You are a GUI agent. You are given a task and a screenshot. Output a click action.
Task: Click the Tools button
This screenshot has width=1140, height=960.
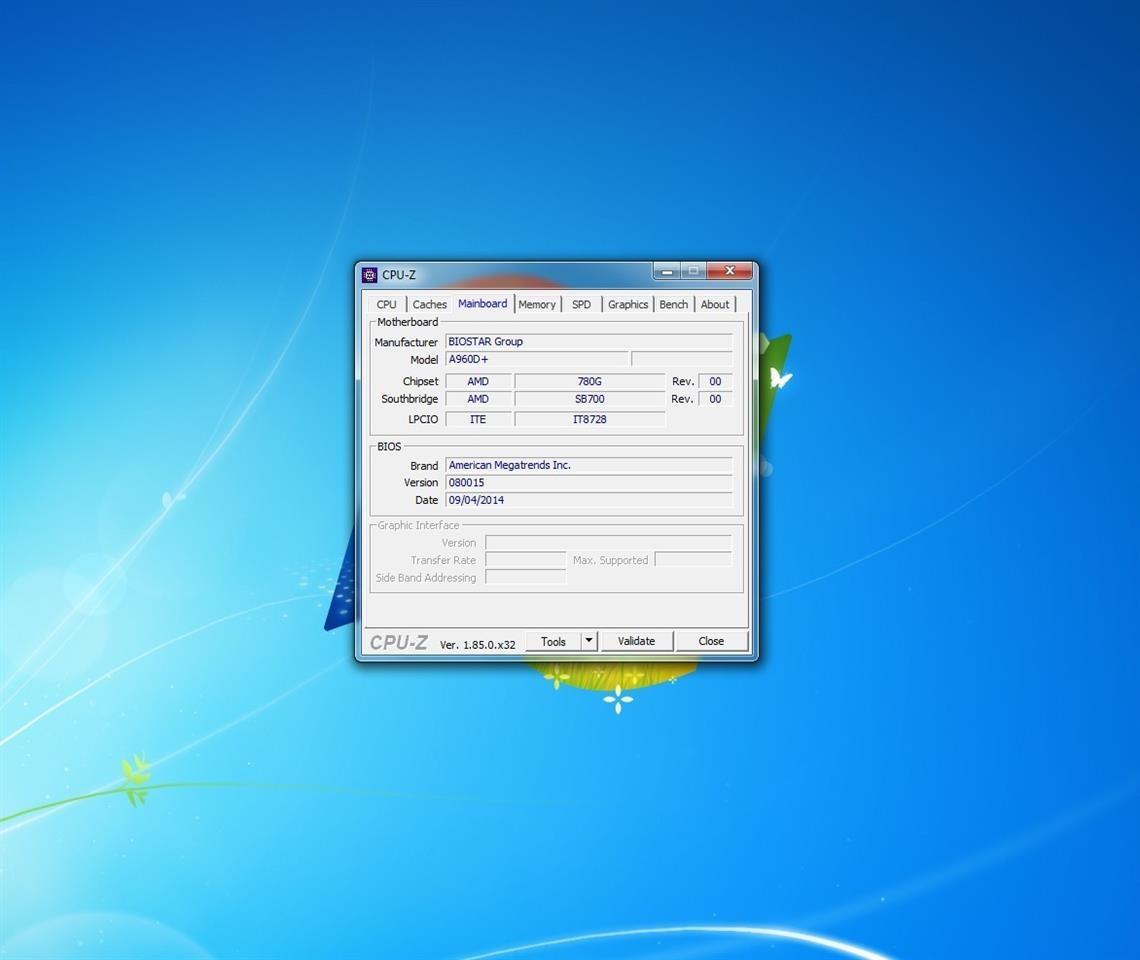tap(553, 641)
